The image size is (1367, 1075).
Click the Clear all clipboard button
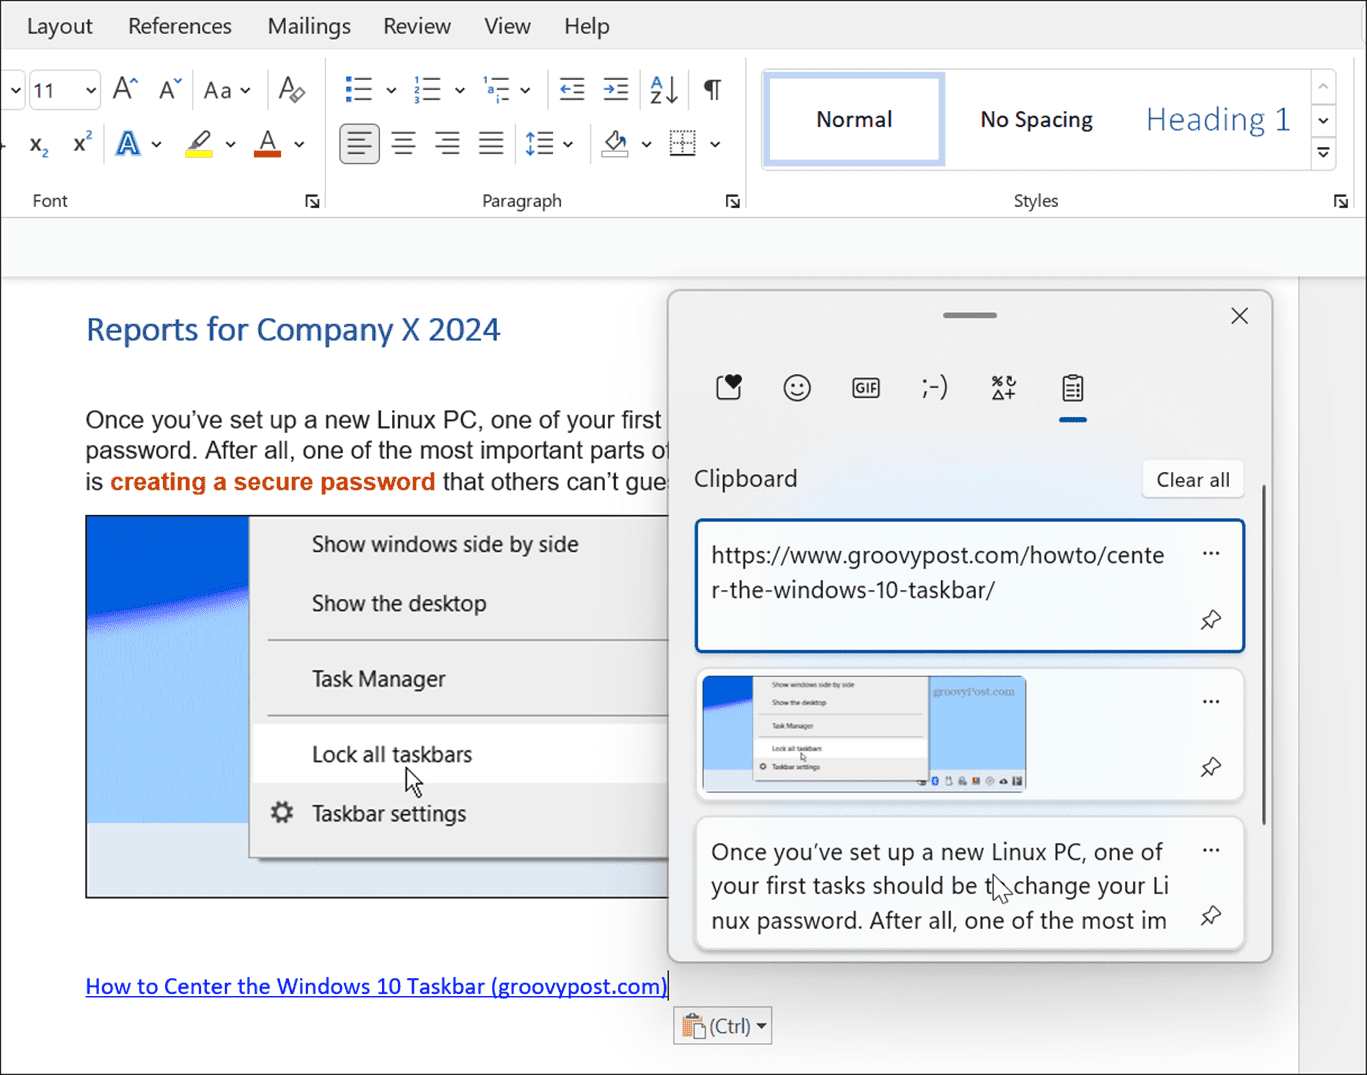(x=1192, y=479)
